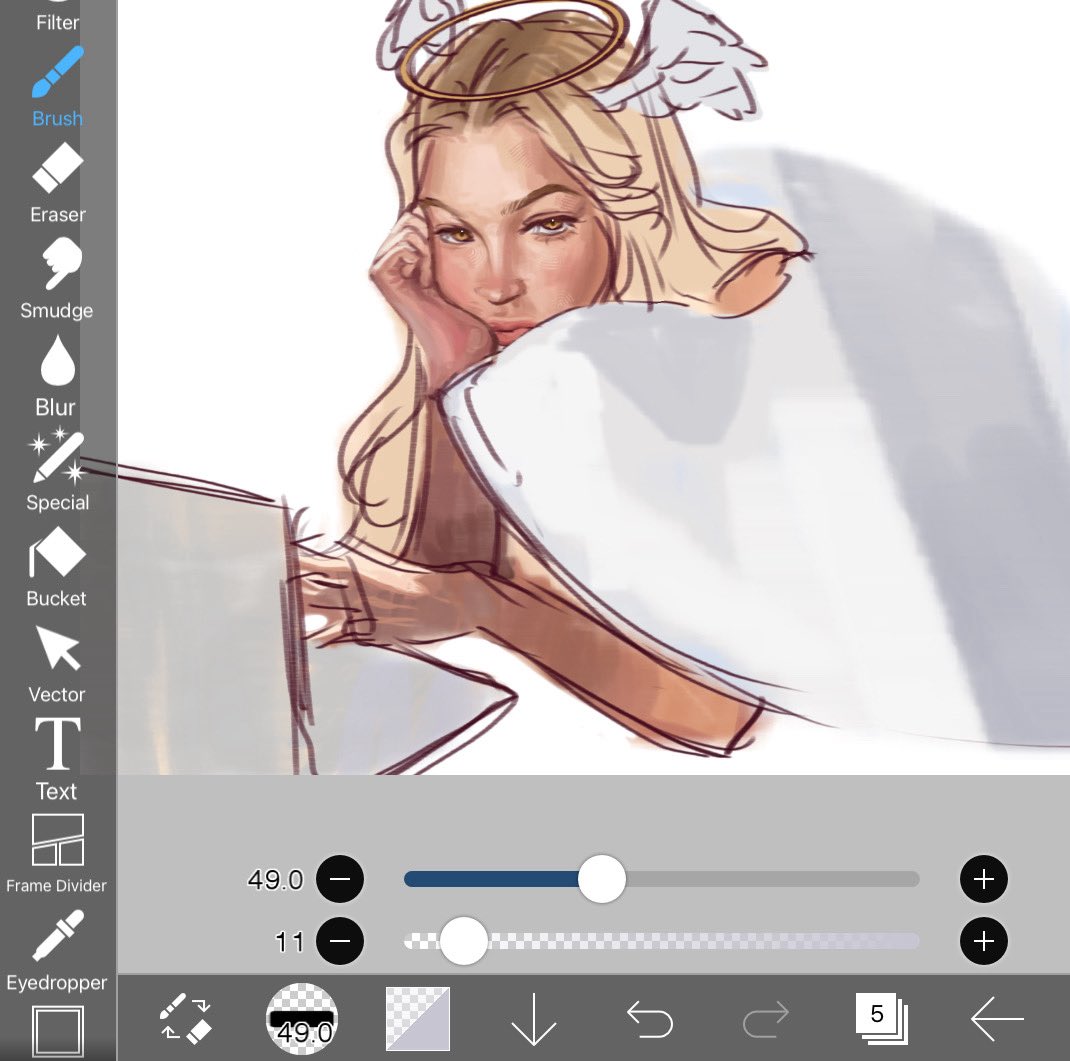Select the Text tool
Viewport: 1070px width, 1061px height.
pos(57,759)
